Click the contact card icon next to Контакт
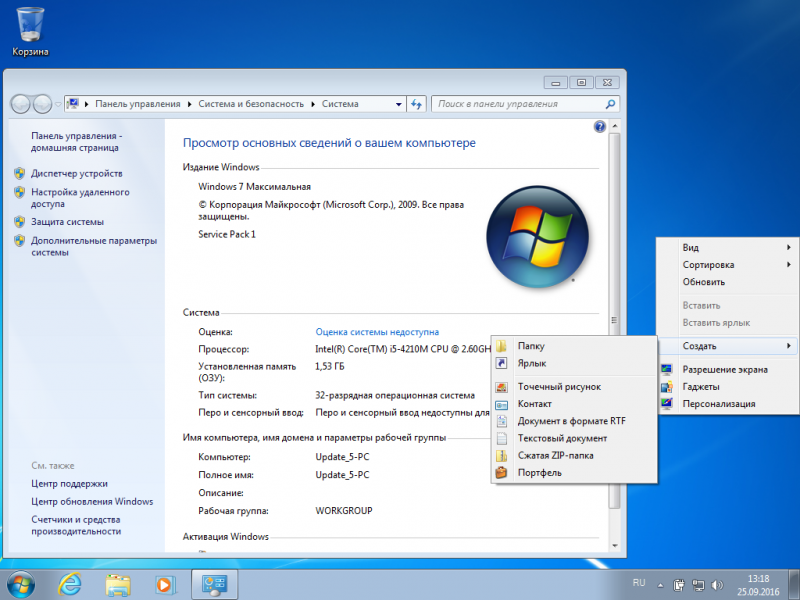The image size is (800, 600). click(502, 405)
